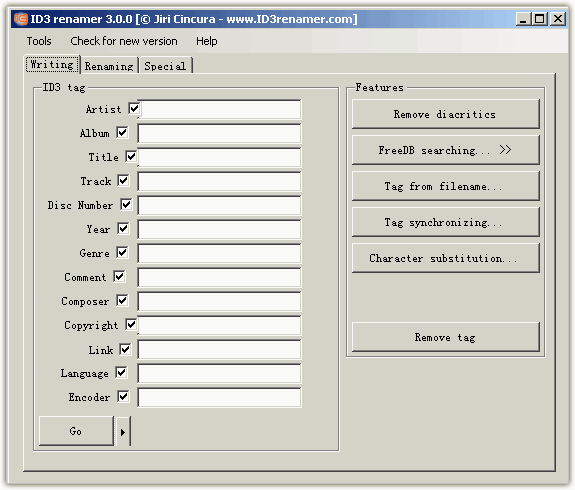Screen dimensions: 575x490
Task: Disable the Disc Number checkbox
Action: tap(126, 205)
